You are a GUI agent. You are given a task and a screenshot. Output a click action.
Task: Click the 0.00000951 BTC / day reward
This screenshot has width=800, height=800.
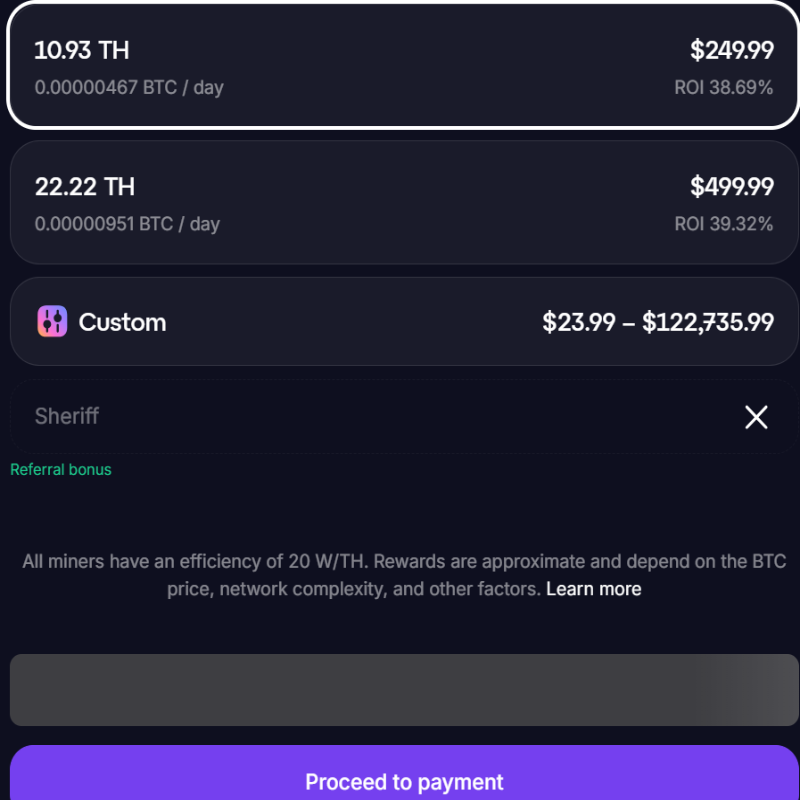click(x=127, y=224)
